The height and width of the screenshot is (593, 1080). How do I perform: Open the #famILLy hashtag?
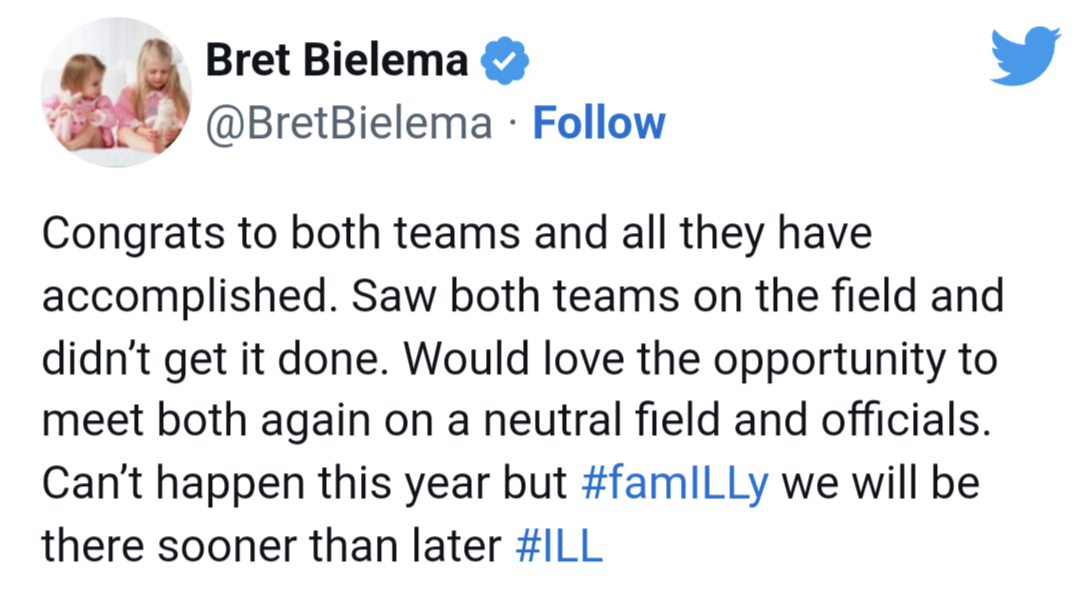[x=675, y=484]
